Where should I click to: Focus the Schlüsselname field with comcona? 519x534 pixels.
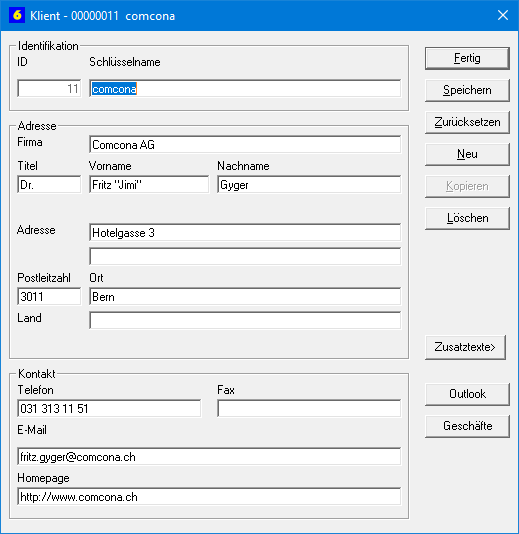(x=245, y=89)
